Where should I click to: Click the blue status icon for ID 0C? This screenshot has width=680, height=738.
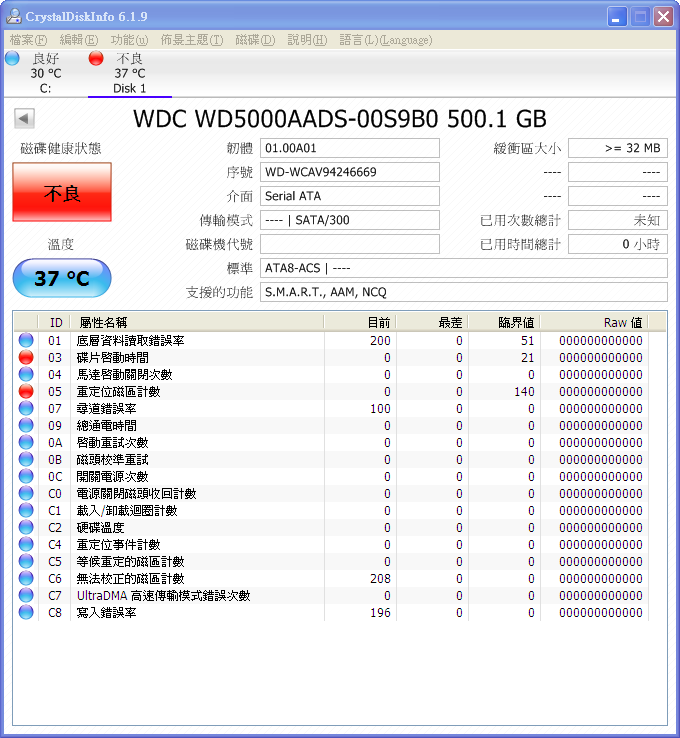coord(26,476)
